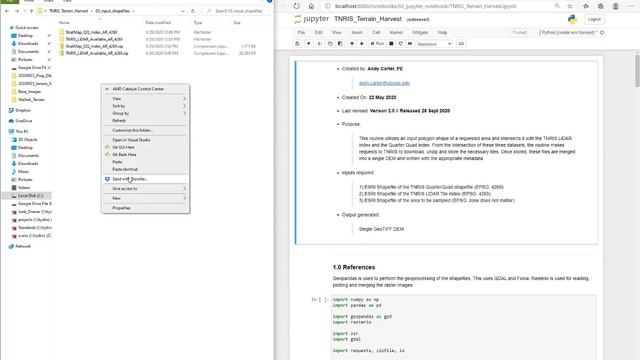The image size is (640, 360).
Task: Click the browser address bar URL
Action: click(426, 6)
